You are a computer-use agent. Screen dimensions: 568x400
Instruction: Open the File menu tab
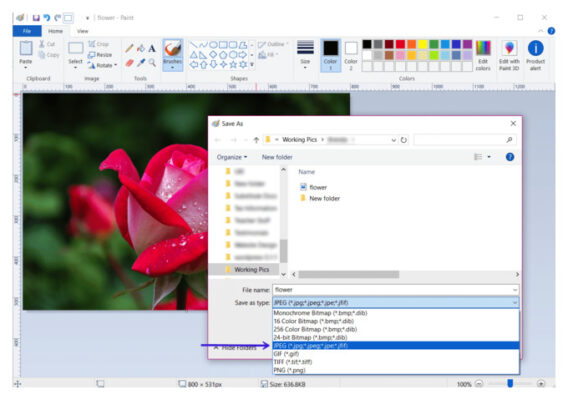(27, 31)
